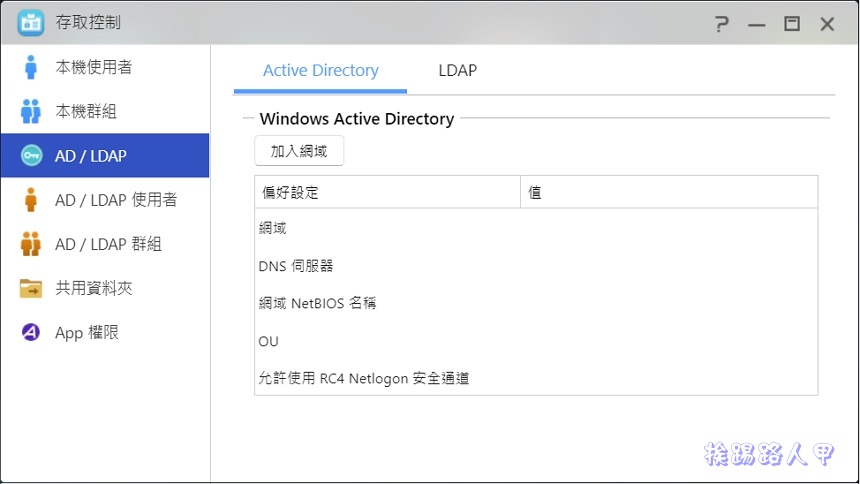Image resolution: width=860 pixels, height=484 pixels.
Task: Select the 網域 NetBIOS 名稱 row
Action: (536, 303)
